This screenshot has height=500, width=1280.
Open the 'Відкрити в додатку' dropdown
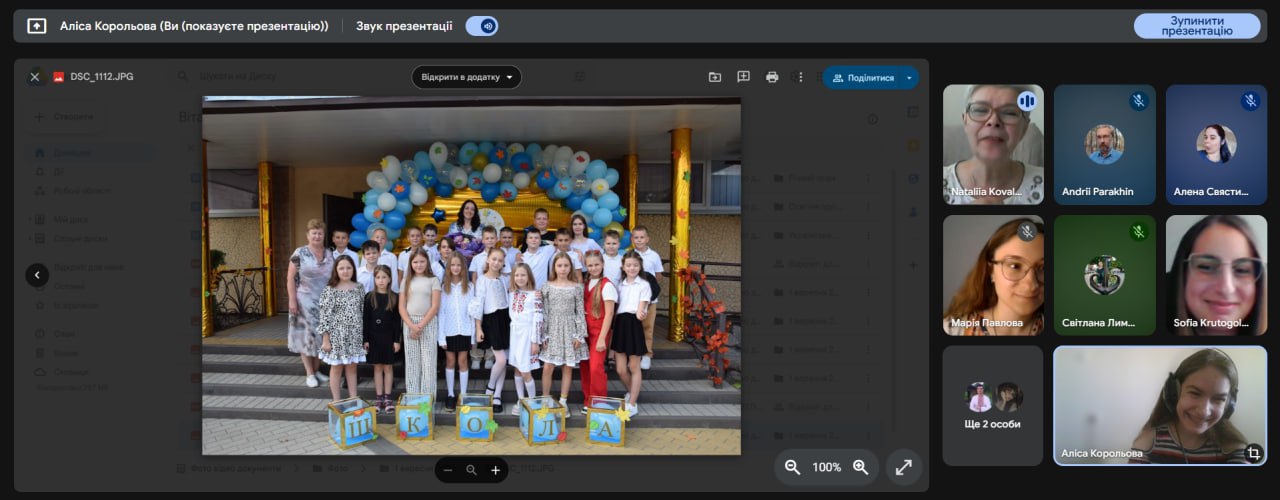(x=466, y=77)
